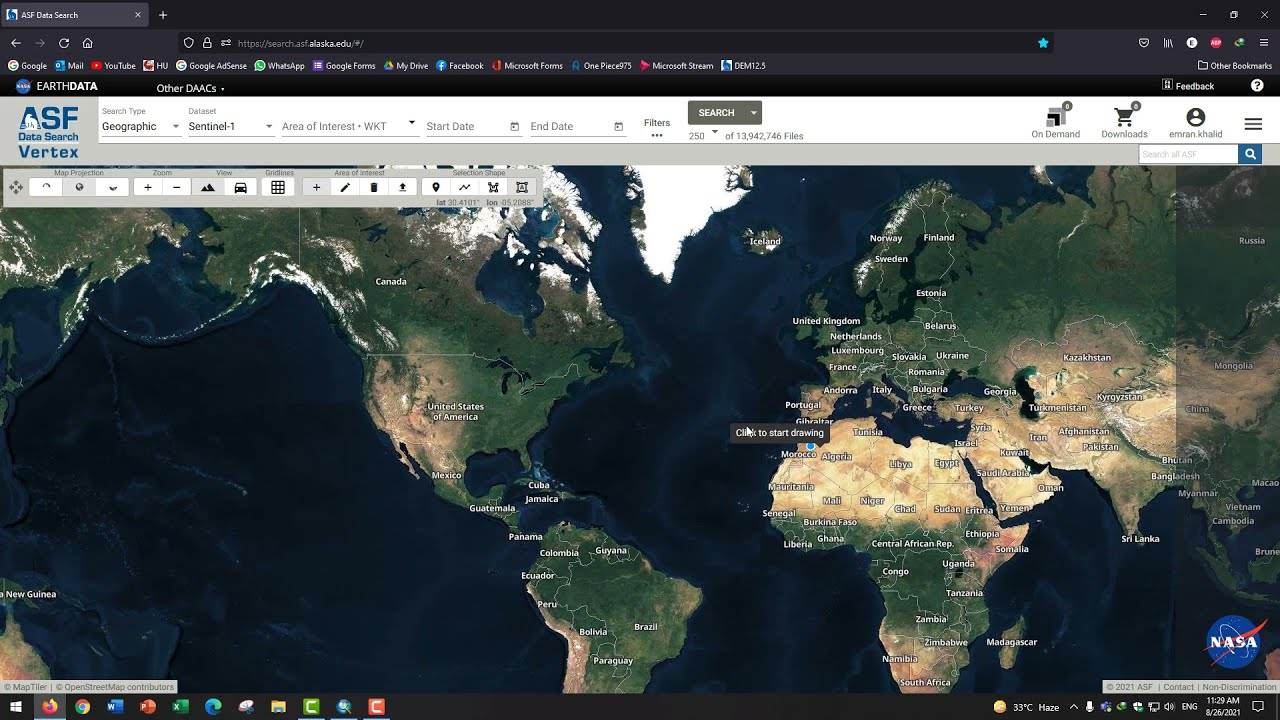The width and height of the screenshot is (1280, 720).
Task: Select the Antarctic map projection icon
Action: 113,187
